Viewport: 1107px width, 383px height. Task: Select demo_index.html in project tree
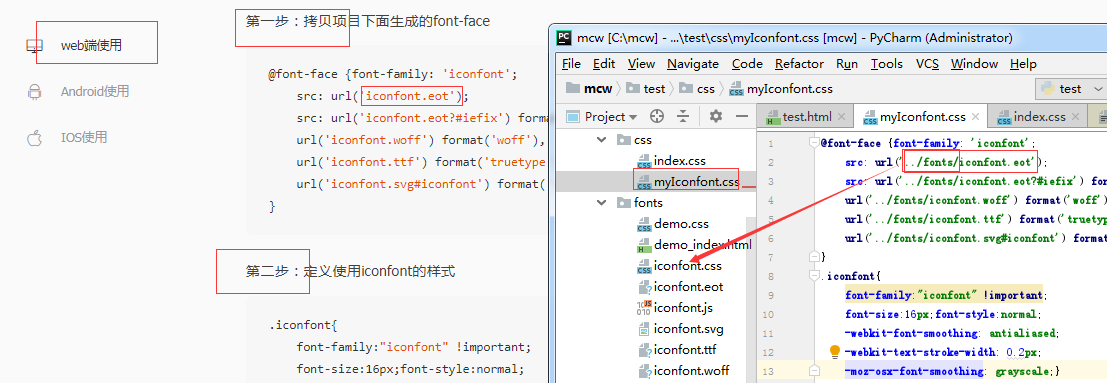coord(694,245)
